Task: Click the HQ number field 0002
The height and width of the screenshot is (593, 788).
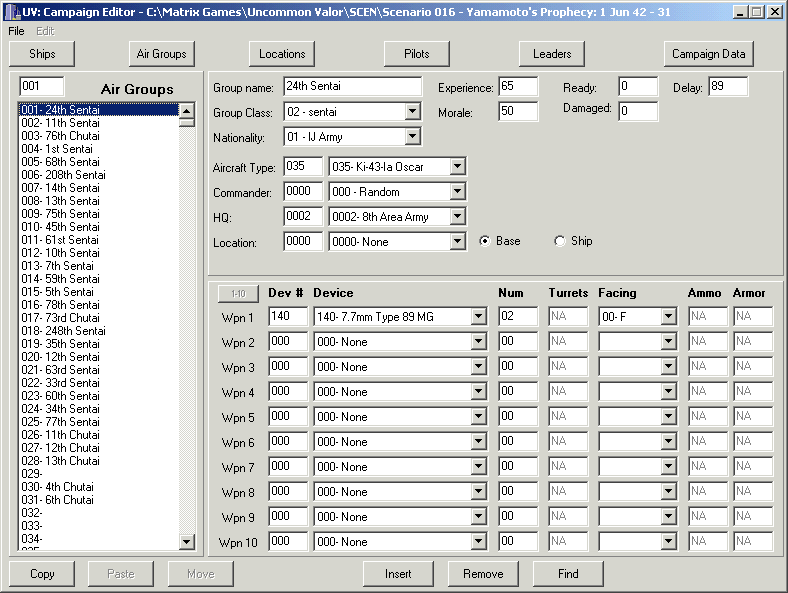Action: click(x=303, y=217)
